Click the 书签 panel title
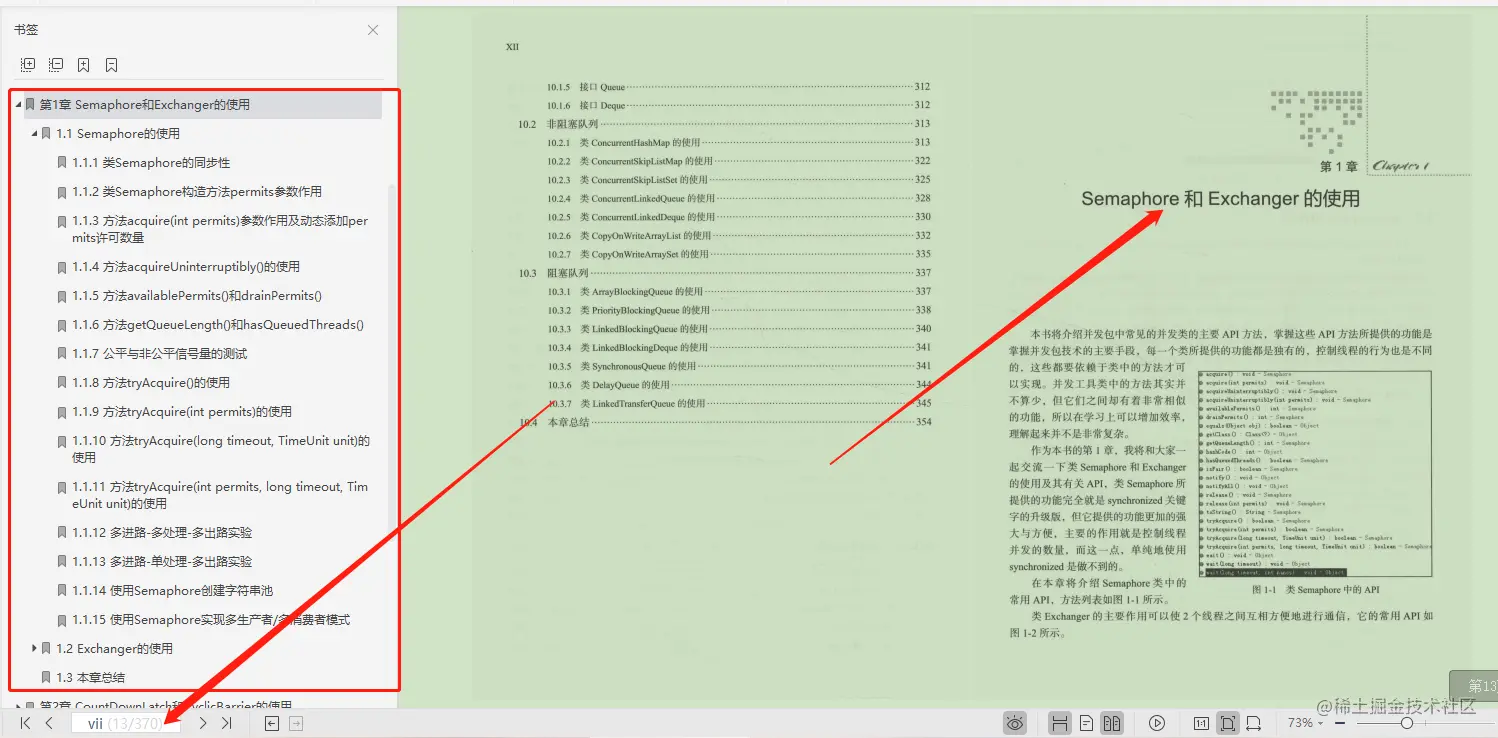This screenshot has width=1498, height=738. (x=26, y=30)
